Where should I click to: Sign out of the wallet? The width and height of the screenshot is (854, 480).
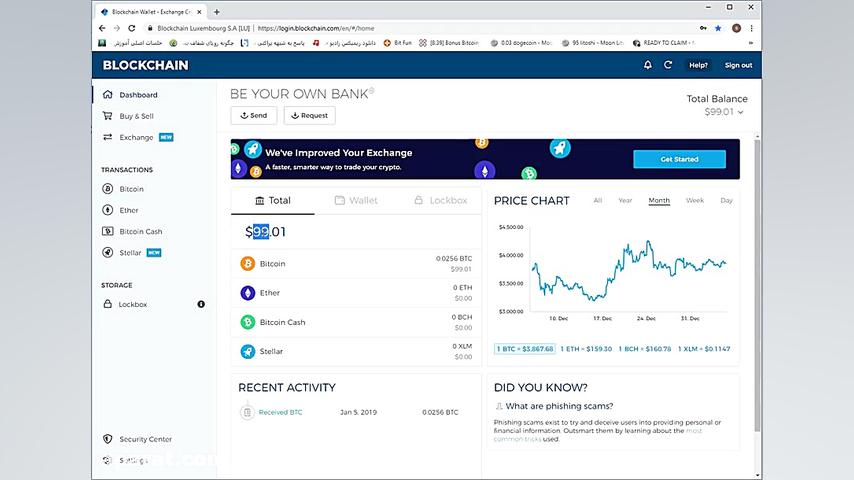738,65
